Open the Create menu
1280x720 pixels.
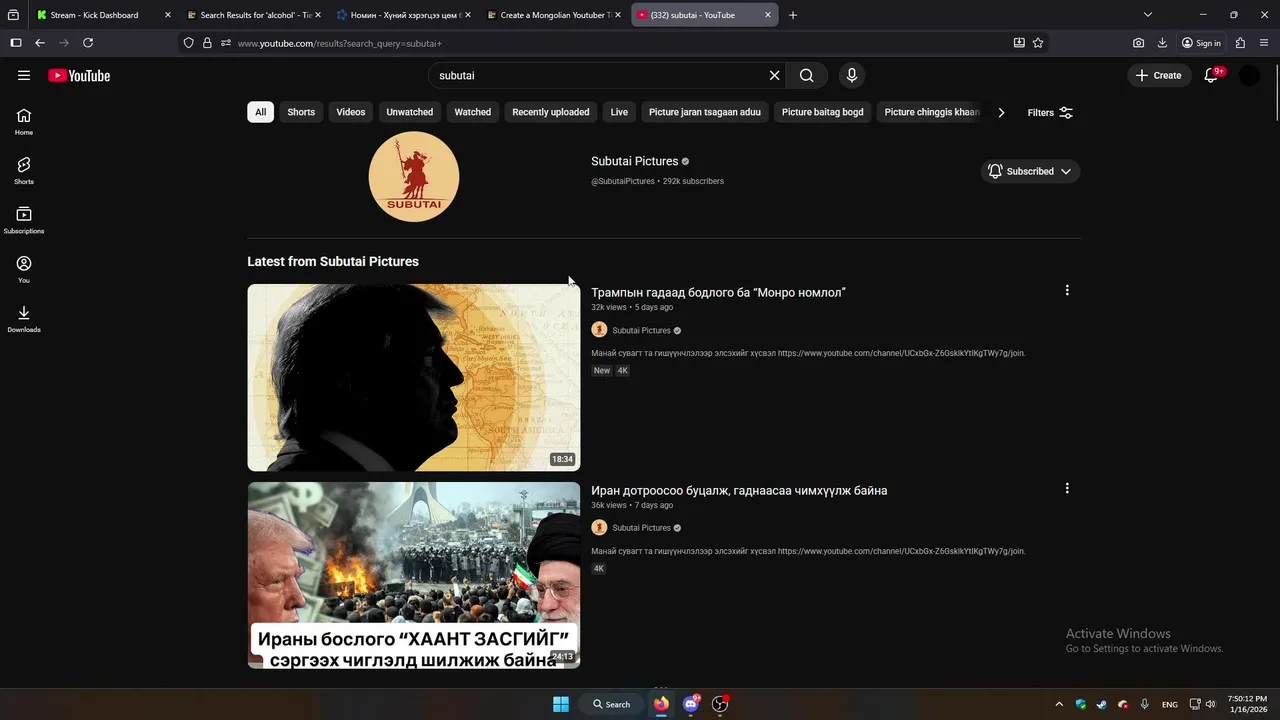1159,75
